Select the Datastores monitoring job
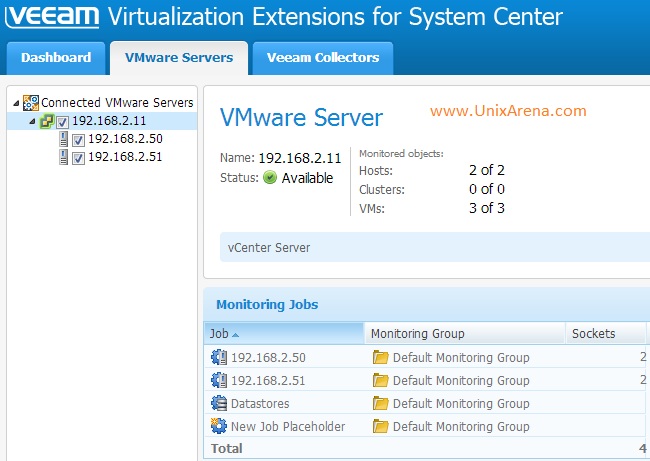 [x=260, y=403]
